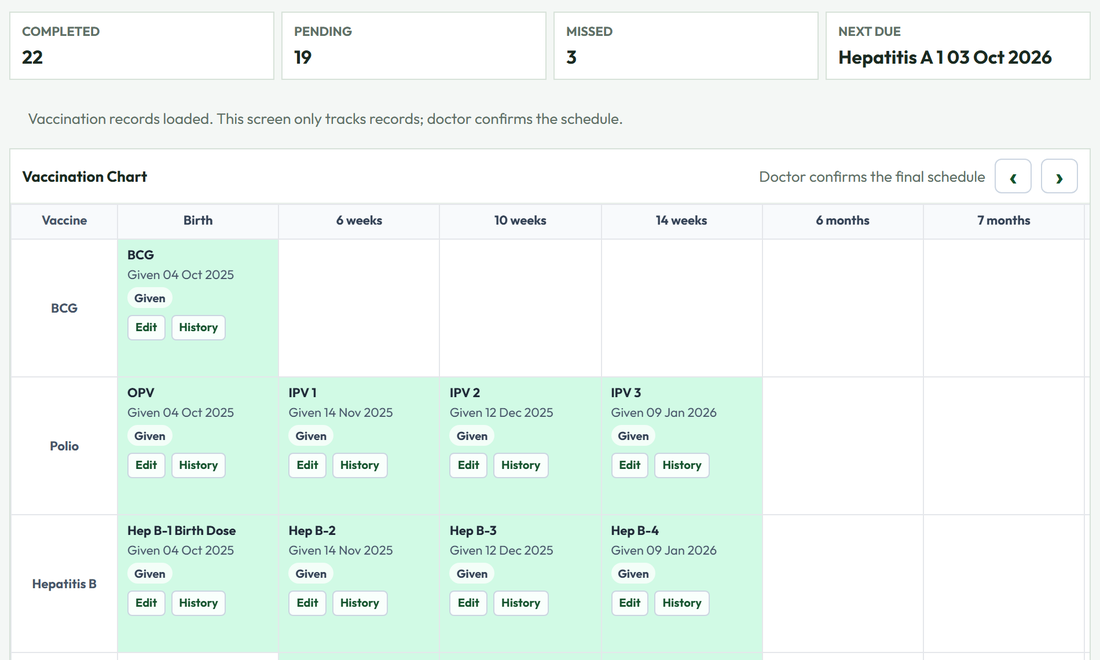View History of Hep B-1 Birth Dose
The image size is (1100, 660).
(199, 603)
